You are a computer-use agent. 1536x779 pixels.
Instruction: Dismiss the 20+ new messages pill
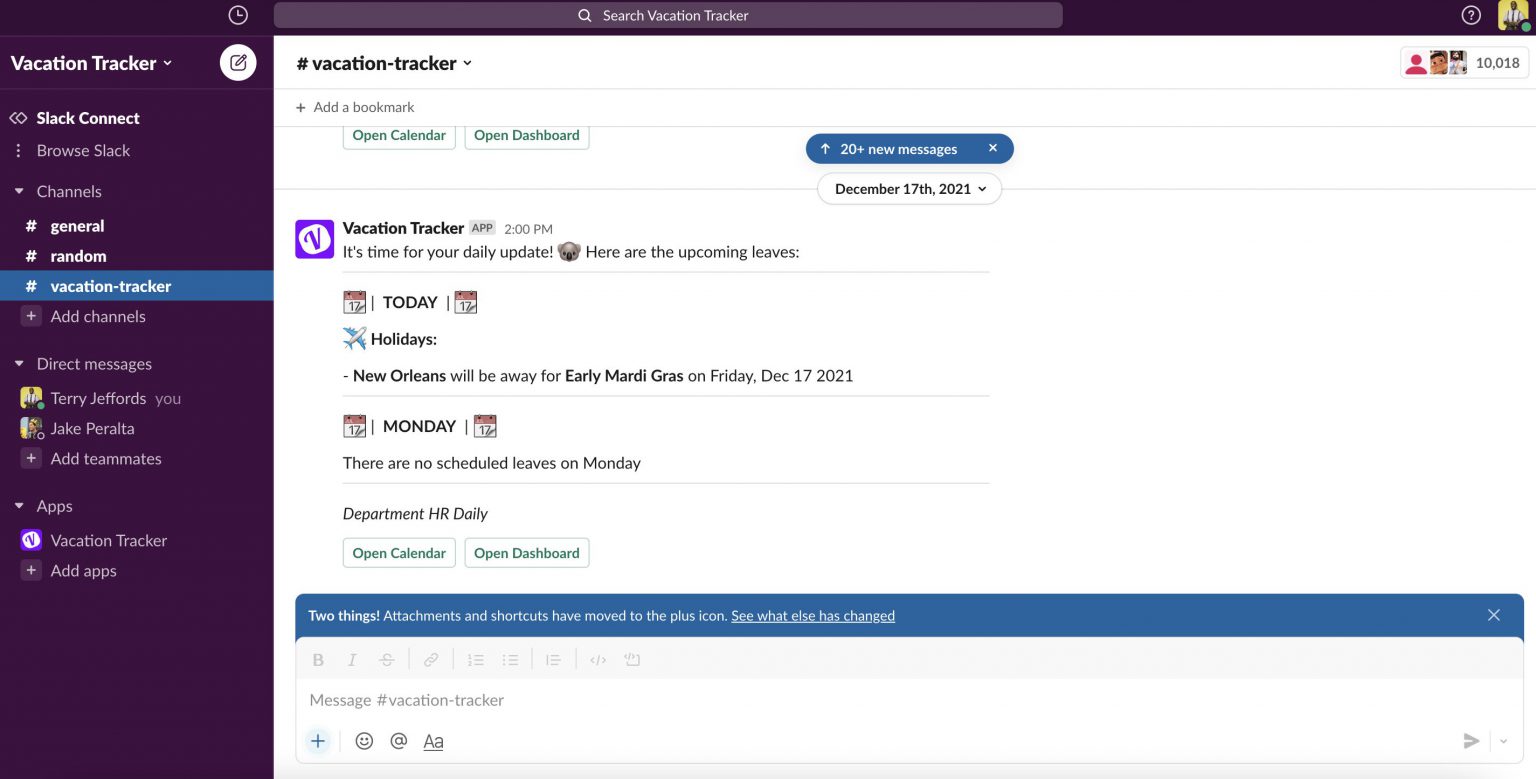point(993,148)
